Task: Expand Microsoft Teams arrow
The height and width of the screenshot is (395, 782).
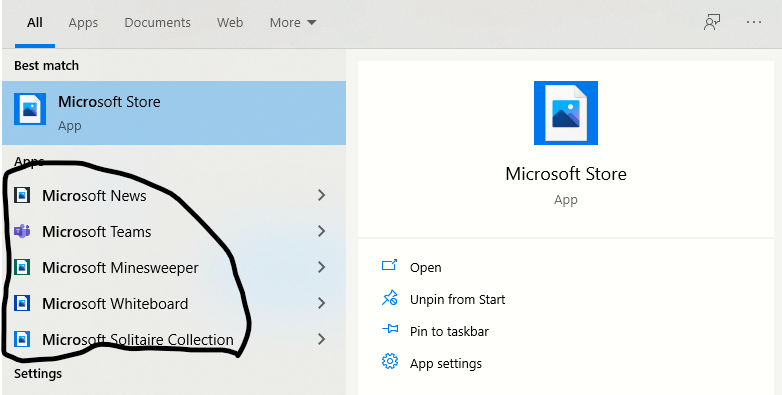Action: [322, 231]
